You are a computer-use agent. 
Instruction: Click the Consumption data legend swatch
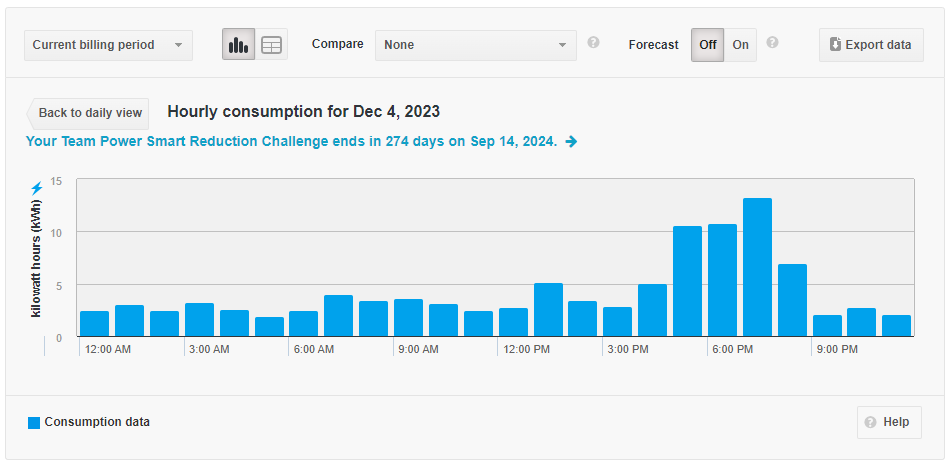pyautogui.click(x=34, y=423)
